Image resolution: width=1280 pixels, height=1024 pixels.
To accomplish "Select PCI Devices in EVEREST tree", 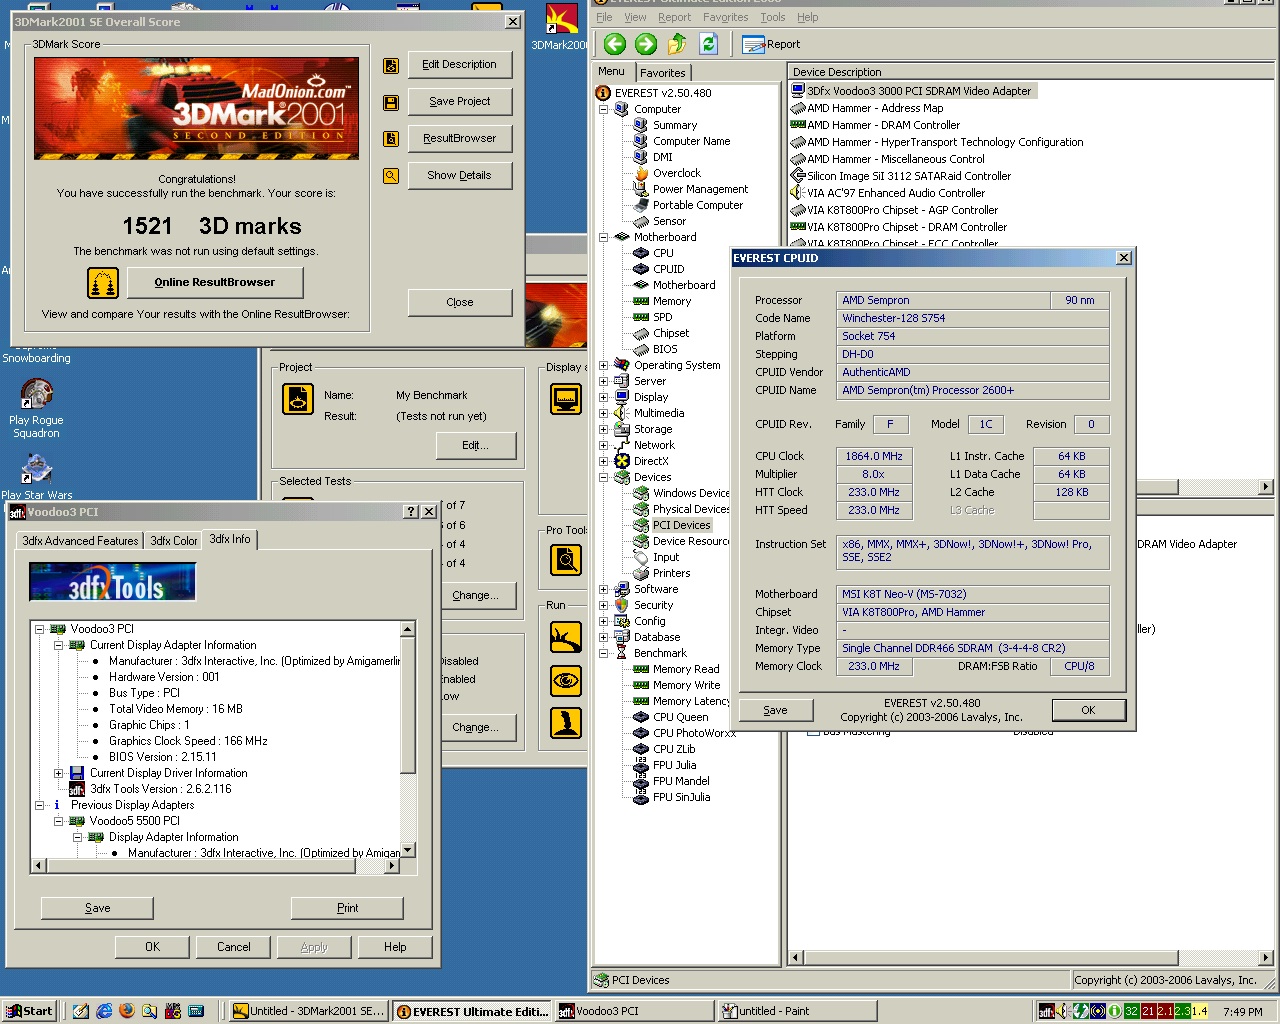I will click(x=681, y=525).
